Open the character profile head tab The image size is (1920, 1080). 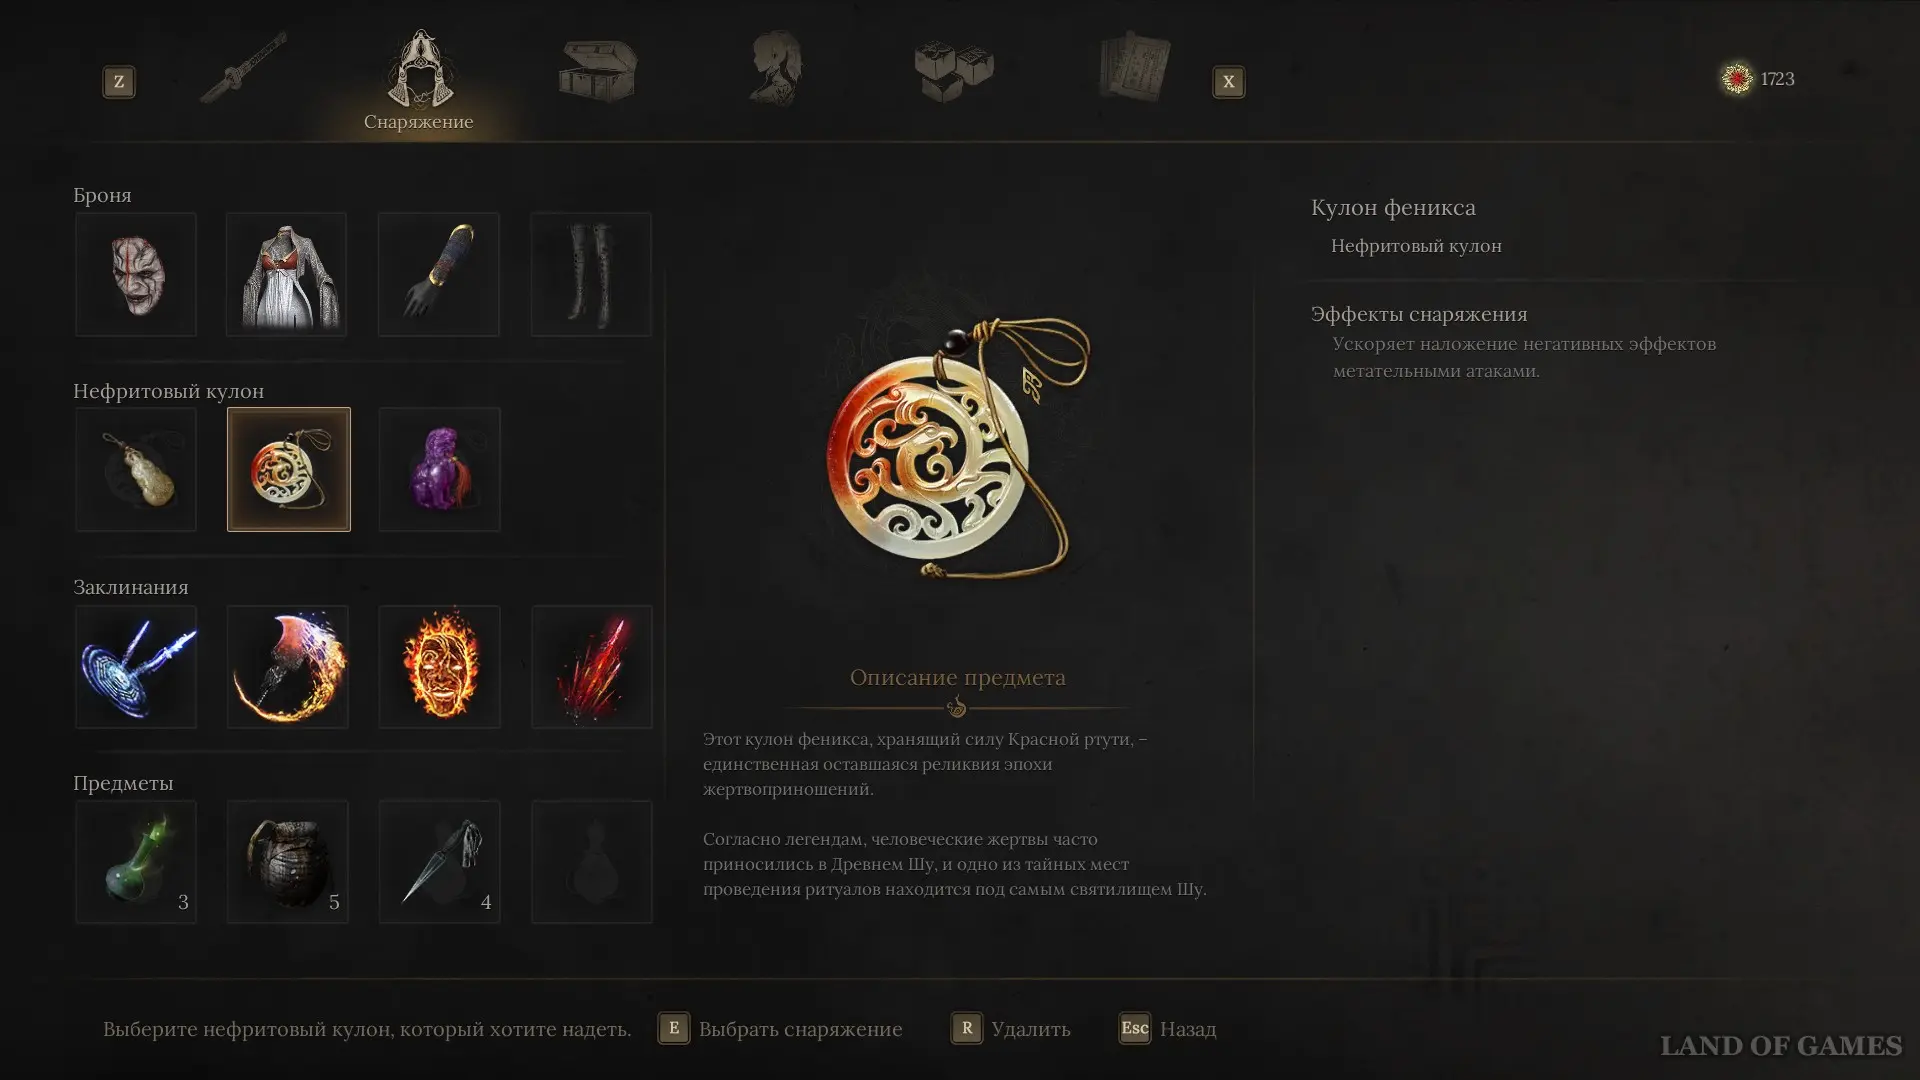[x=776, y=68]
